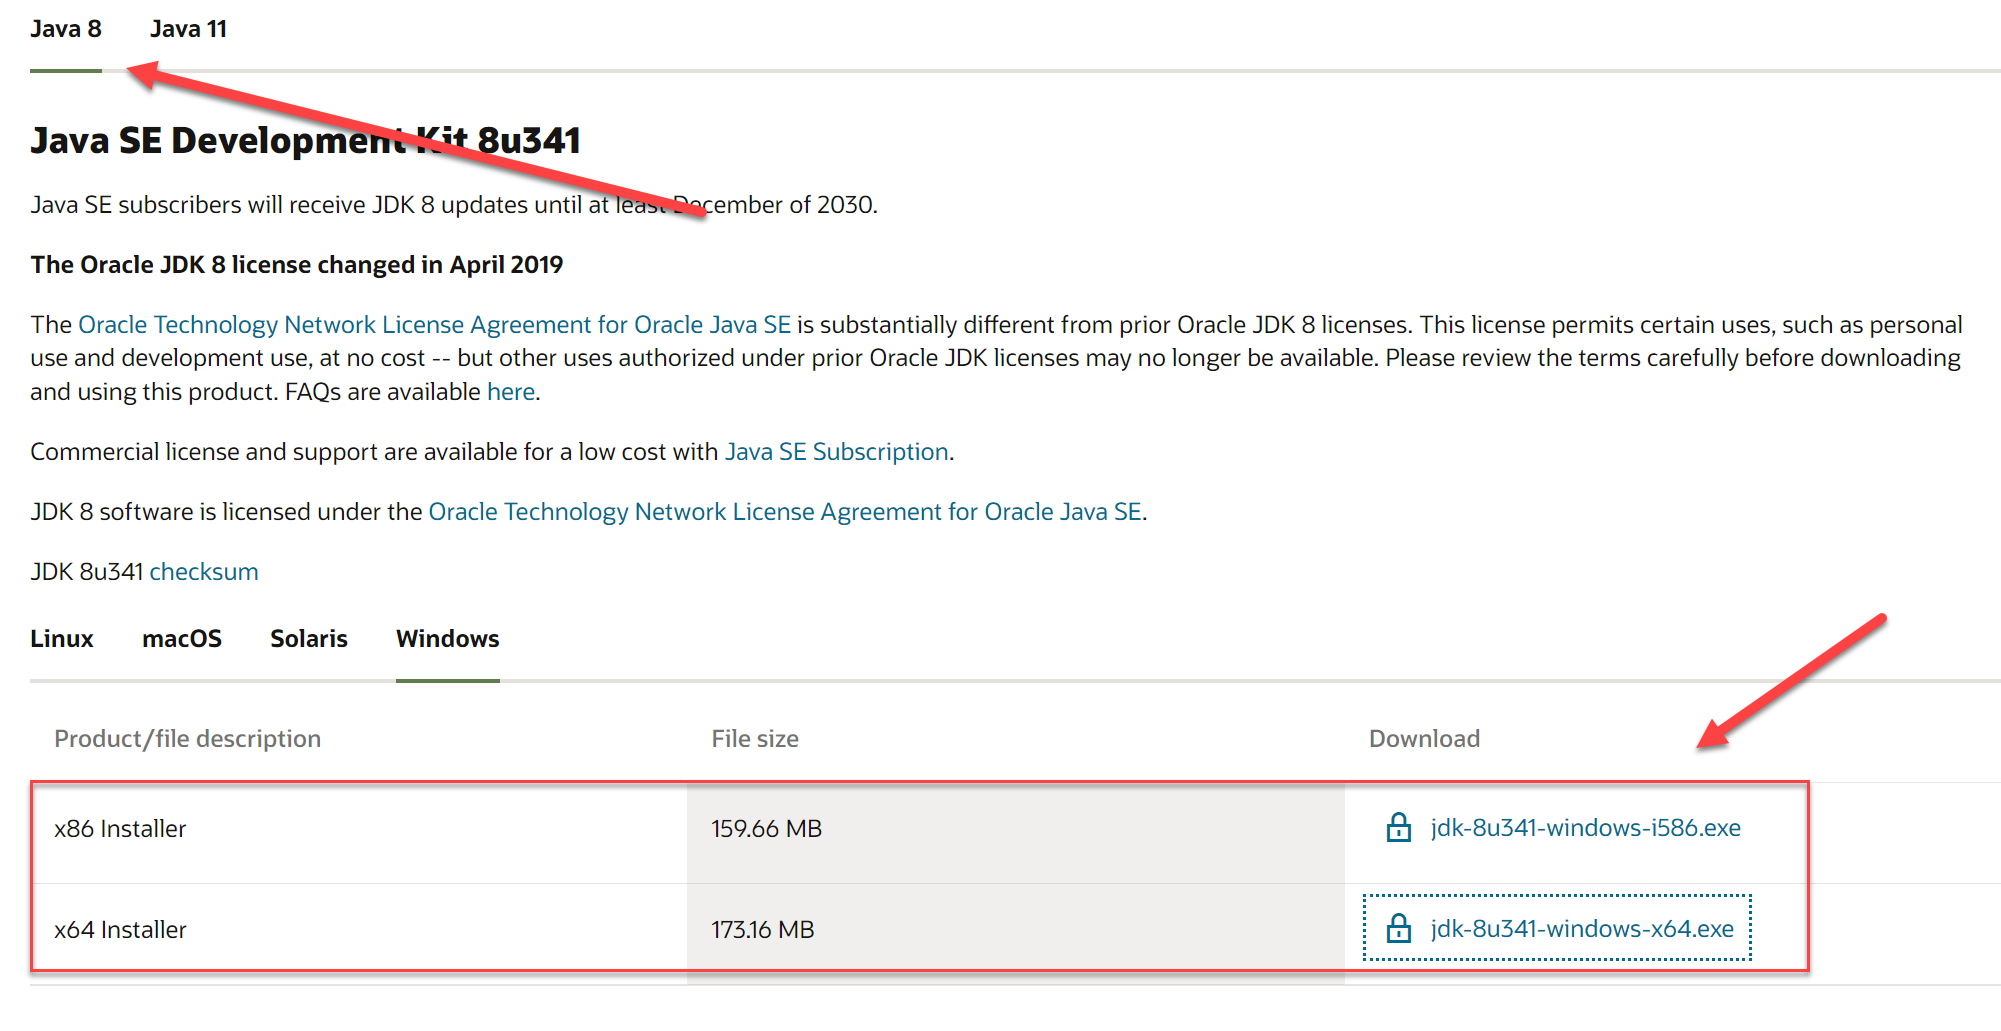This screenshot has width=2001, height=1031.
Task: Download jdk-8u341-windows-x64.exe
Action: [1582, 929]
